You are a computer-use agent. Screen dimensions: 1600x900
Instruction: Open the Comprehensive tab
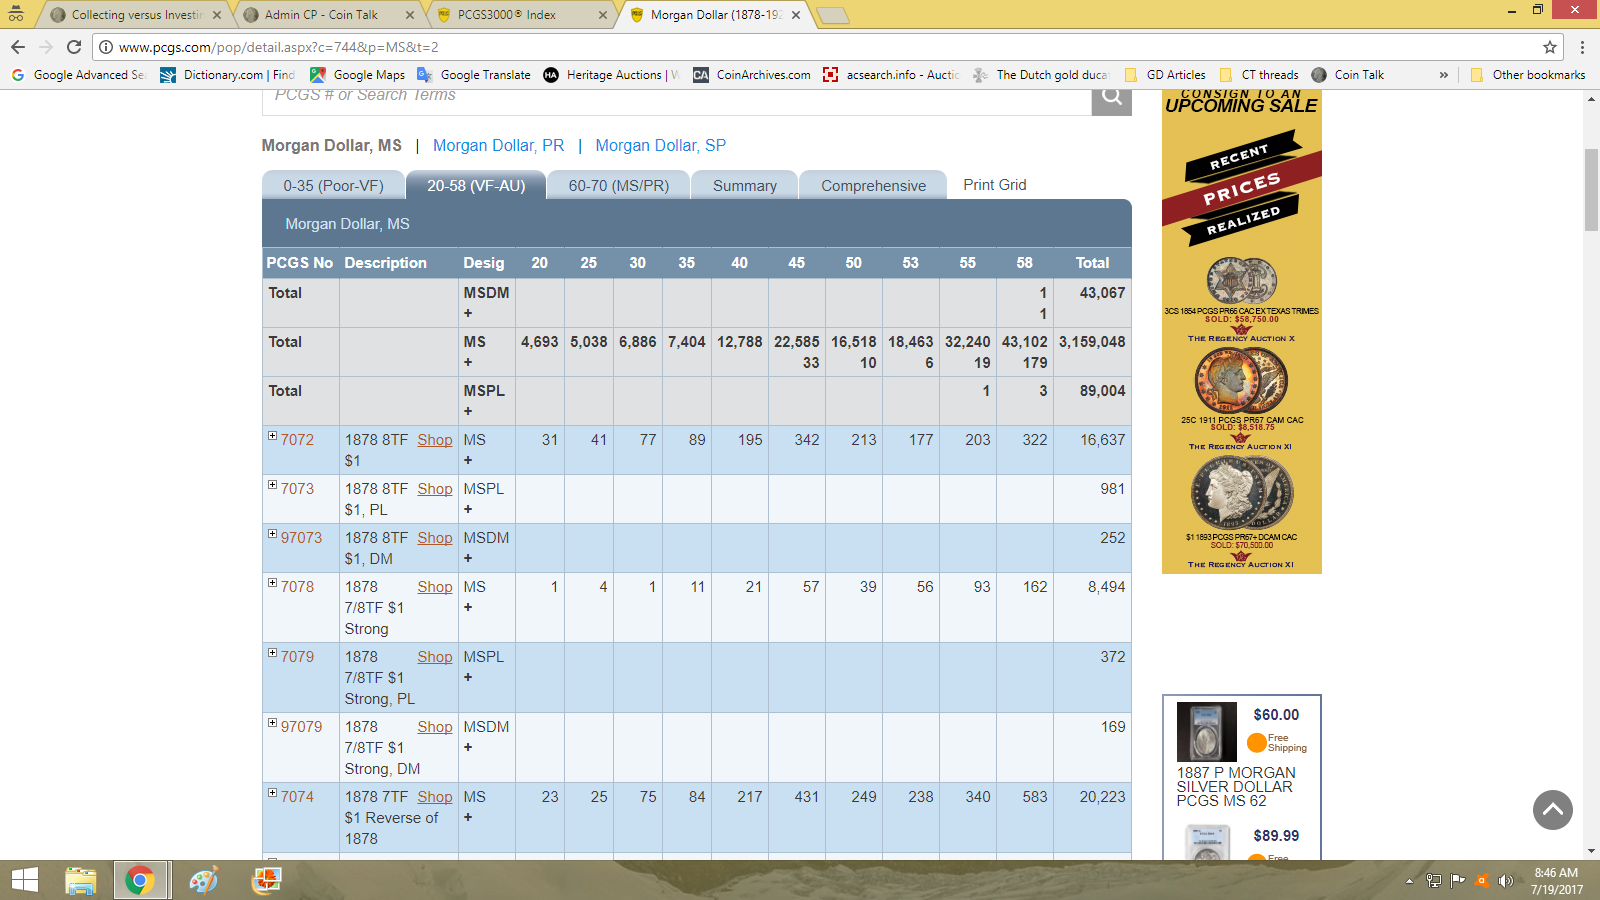(x=874, y=185)
